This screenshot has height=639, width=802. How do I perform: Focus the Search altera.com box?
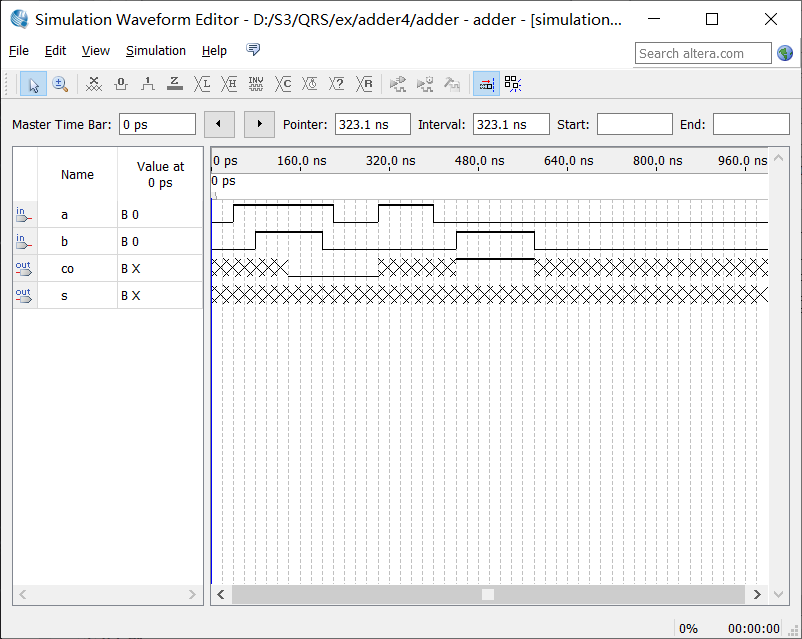coord(703,53)
